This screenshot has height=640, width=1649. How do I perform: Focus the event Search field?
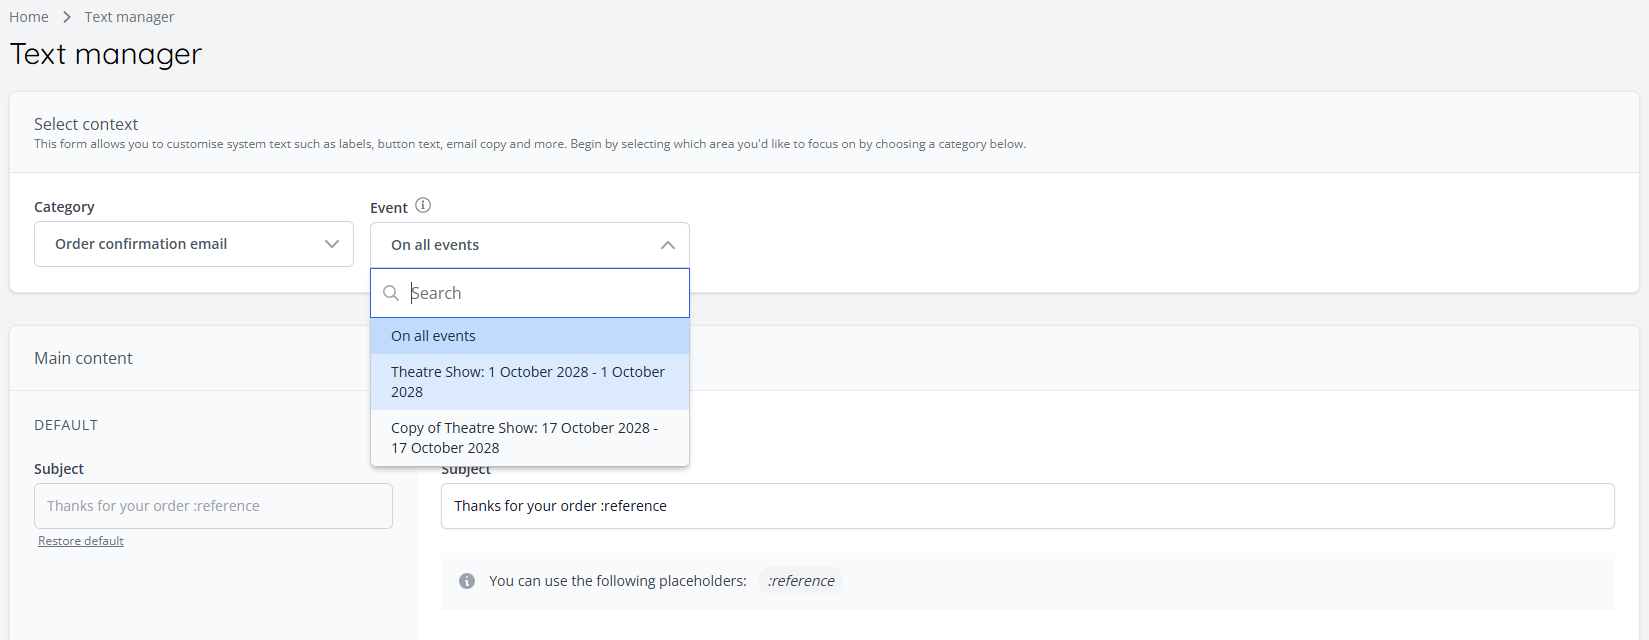tap(545, 293)
